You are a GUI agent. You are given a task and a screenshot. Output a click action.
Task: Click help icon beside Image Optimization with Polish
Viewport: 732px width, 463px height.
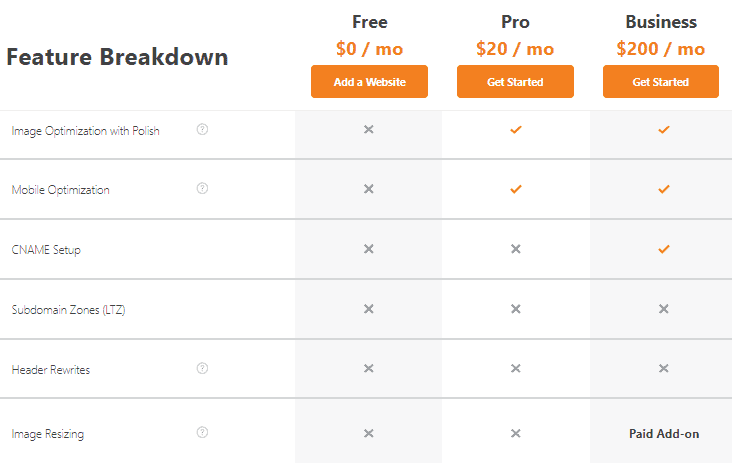point(202,129)
